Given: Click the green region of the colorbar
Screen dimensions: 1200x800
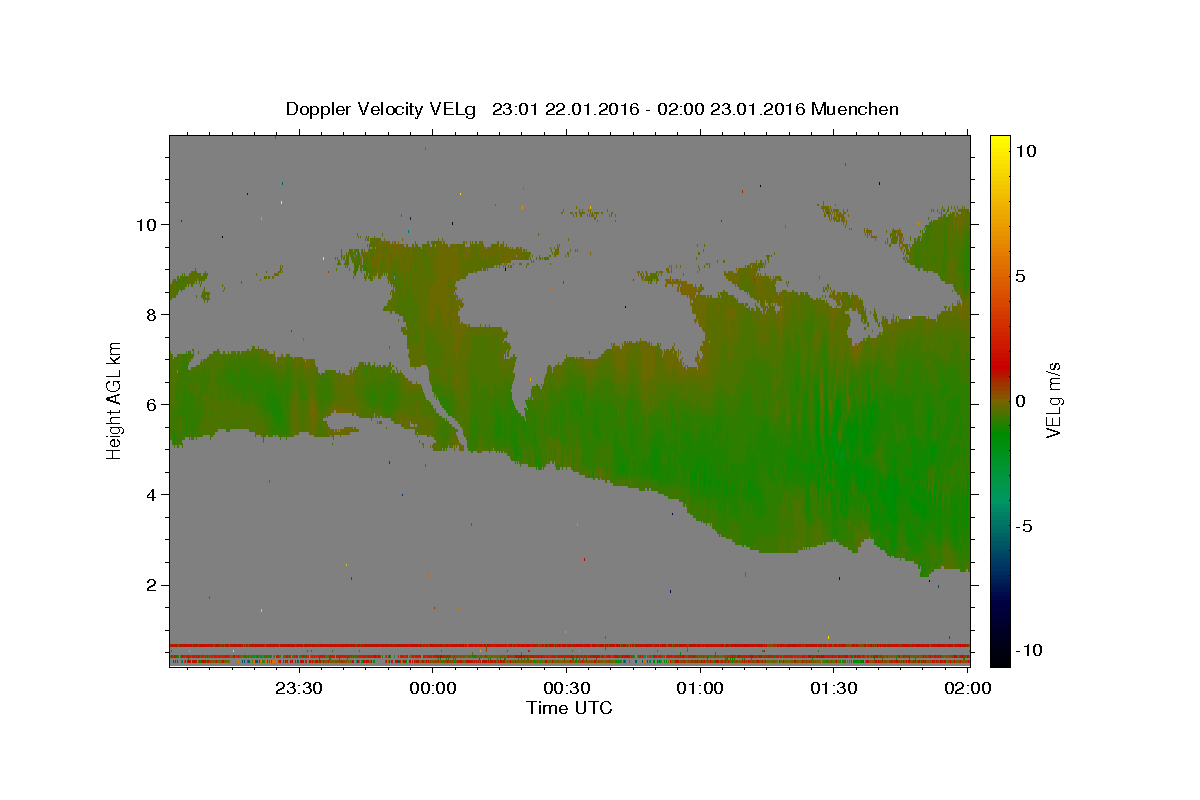Looking at the screenshot, I should [x=999, y=450].
